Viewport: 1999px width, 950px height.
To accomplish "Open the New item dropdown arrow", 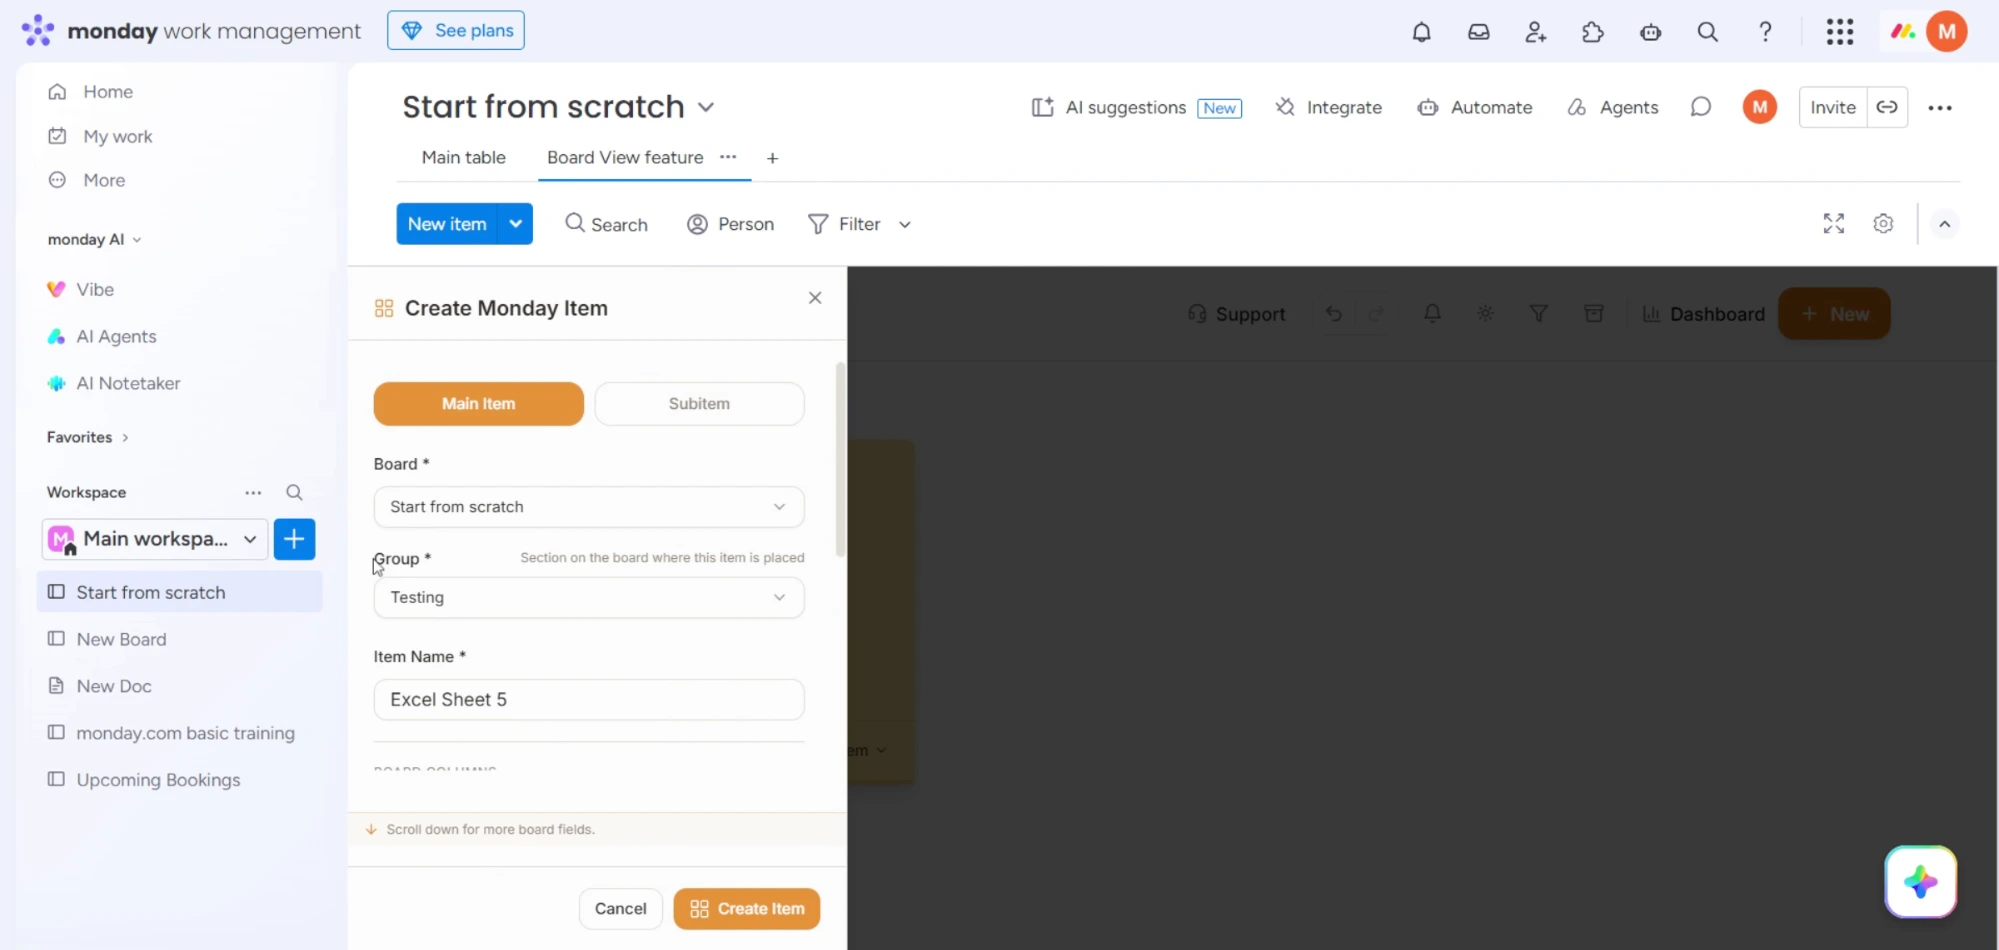I will pos(515,224).
